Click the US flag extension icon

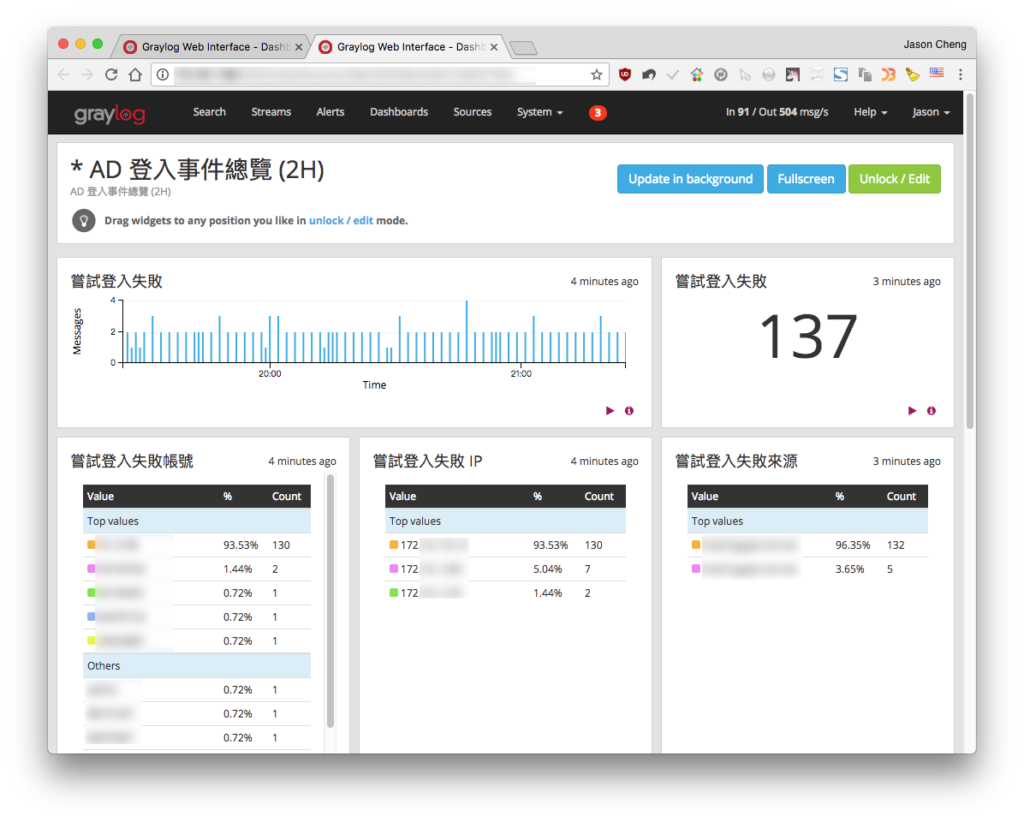point(936,74)
